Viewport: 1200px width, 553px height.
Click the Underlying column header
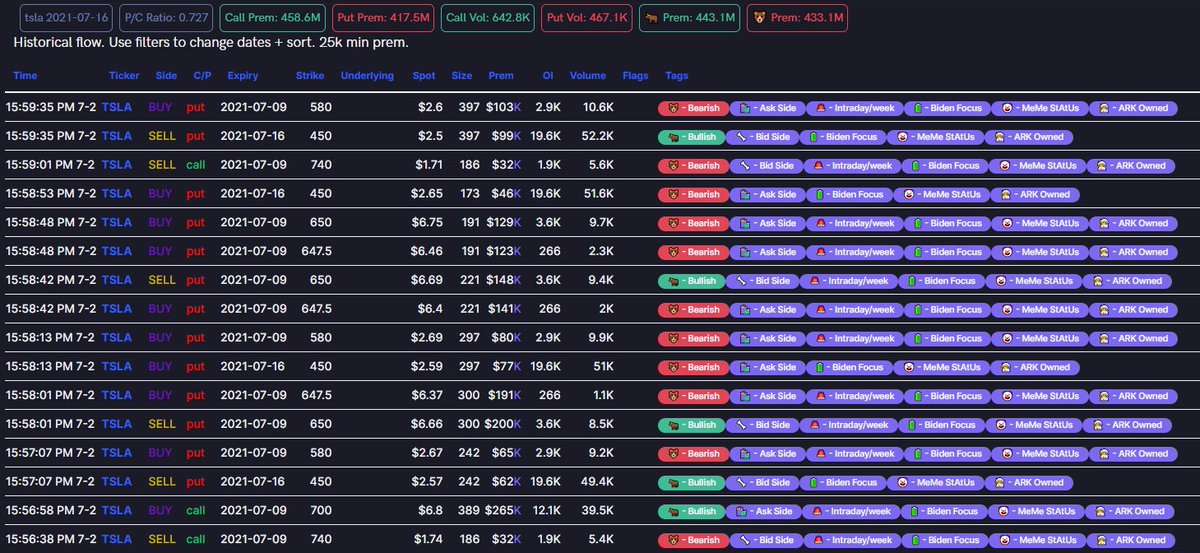367,76
